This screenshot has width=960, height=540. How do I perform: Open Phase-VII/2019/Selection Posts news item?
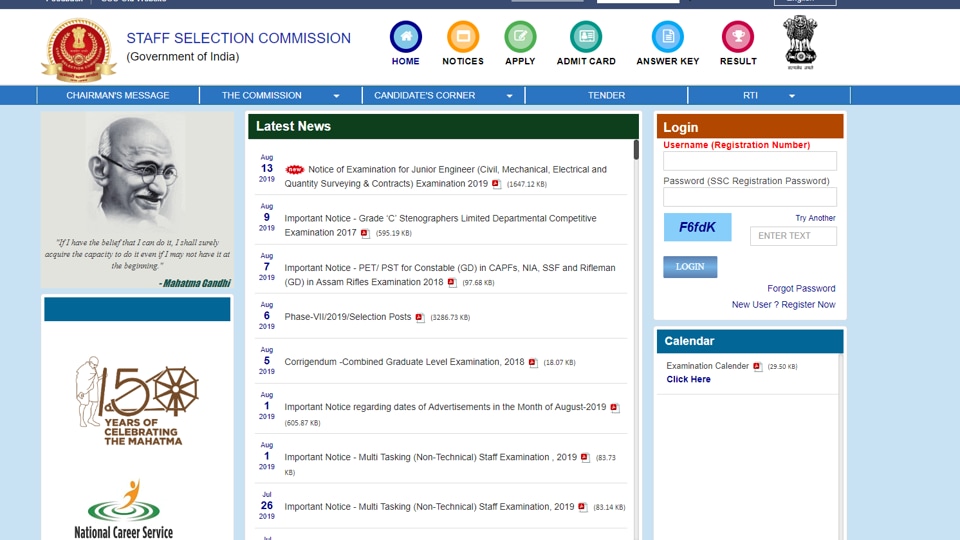tap(348, 317)
